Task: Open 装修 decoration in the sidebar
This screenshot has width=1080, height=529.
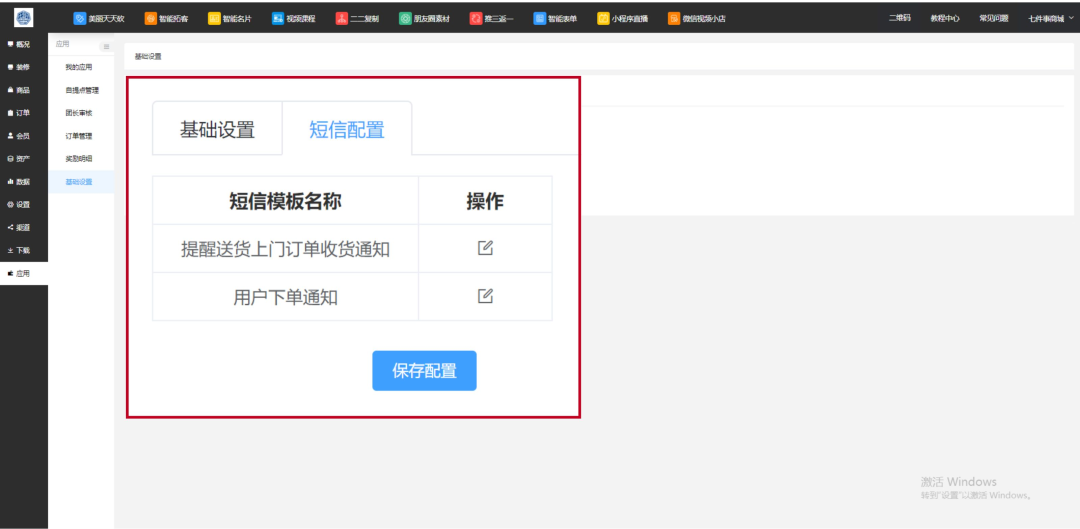Action: [x=23, y=68]
